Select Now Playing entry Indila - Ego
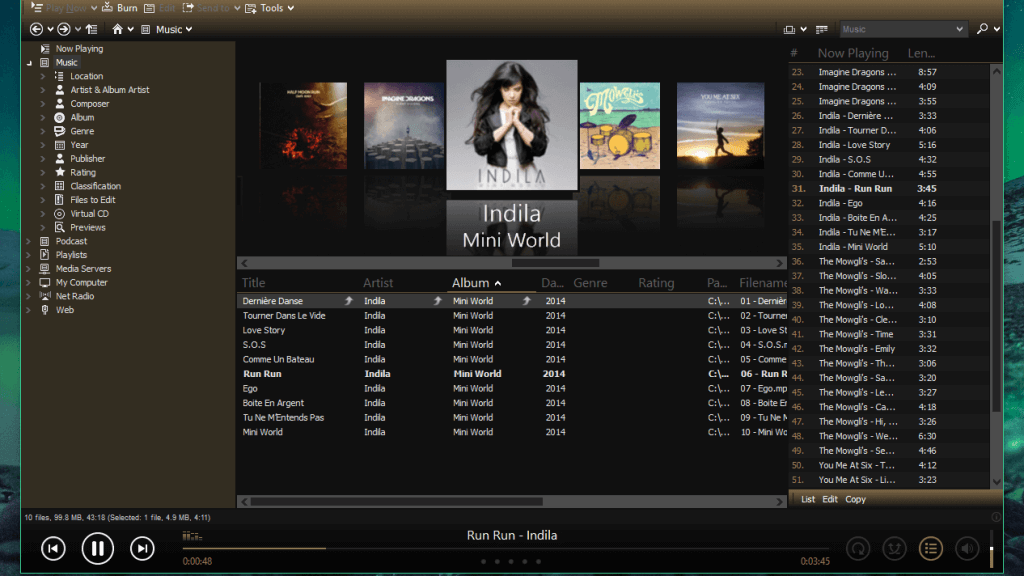The image size is (1024, 576). tap(840, 203)
